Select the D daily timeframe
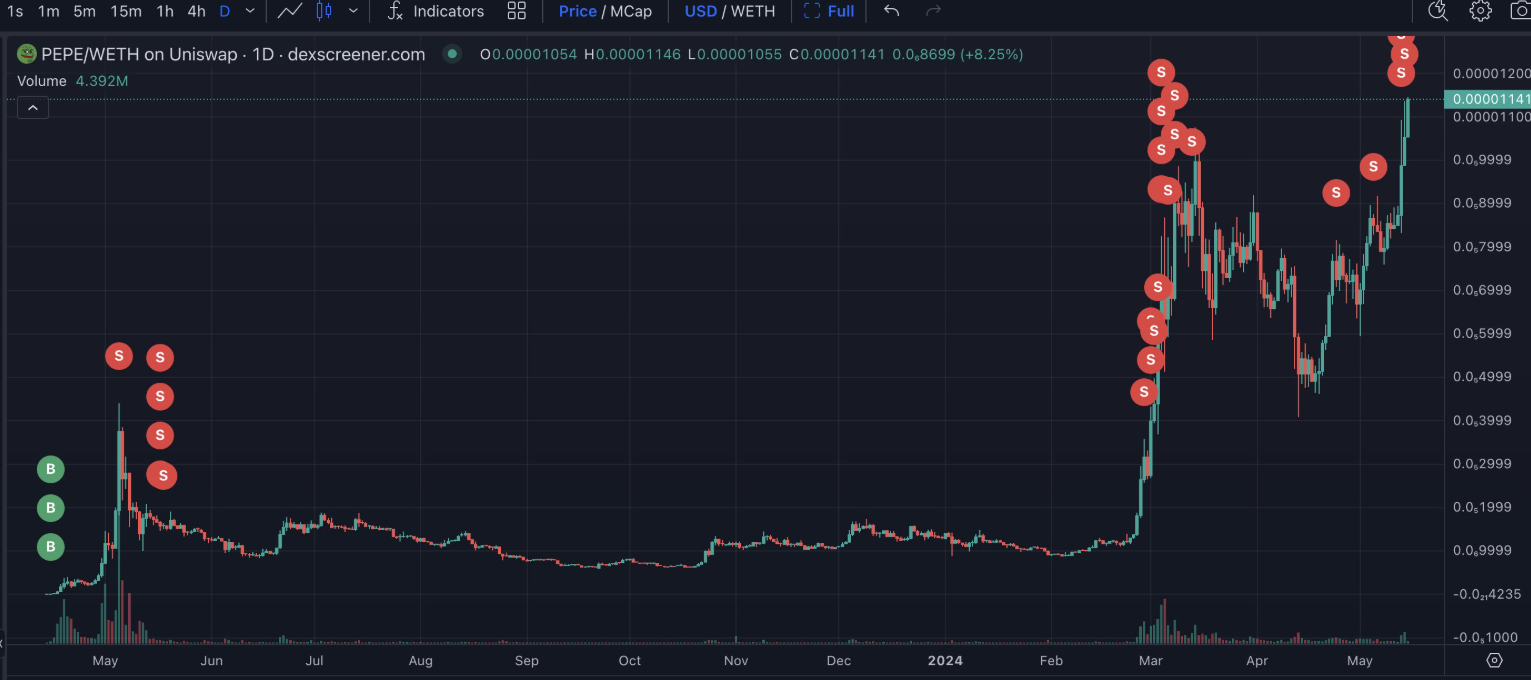 pyautogui.click(x=224, y=11)
